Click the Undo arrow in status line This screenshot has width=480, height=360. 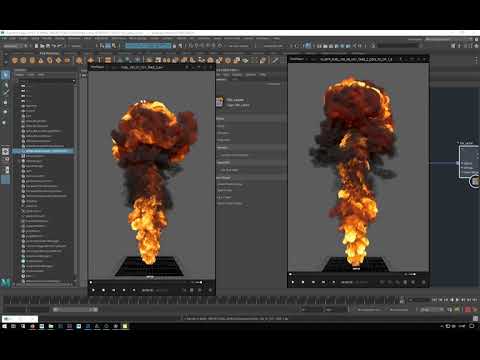55,46
